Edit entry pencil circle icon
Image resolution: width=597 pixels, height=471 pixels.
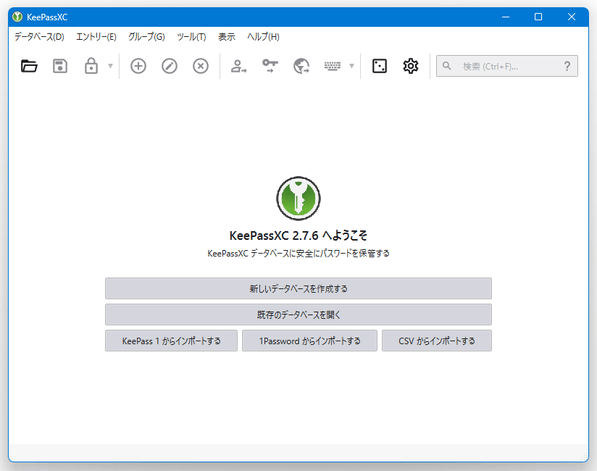click(x=169, y=66)
